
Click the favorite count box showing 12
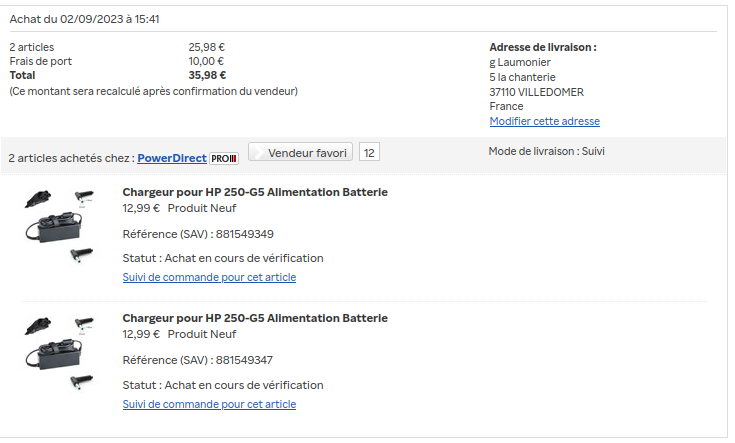pyautogui.click(x=369, y=153)
